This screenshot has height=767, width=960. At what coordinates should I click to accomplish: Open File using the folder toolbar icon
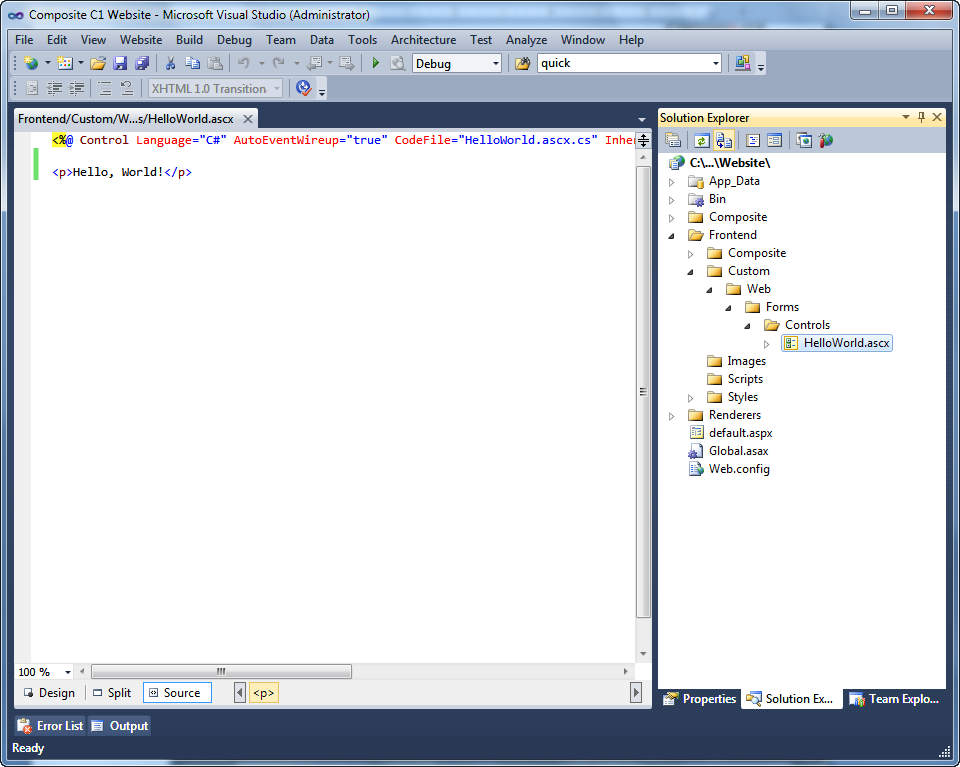pyautogui.click(x=98, y=64)
